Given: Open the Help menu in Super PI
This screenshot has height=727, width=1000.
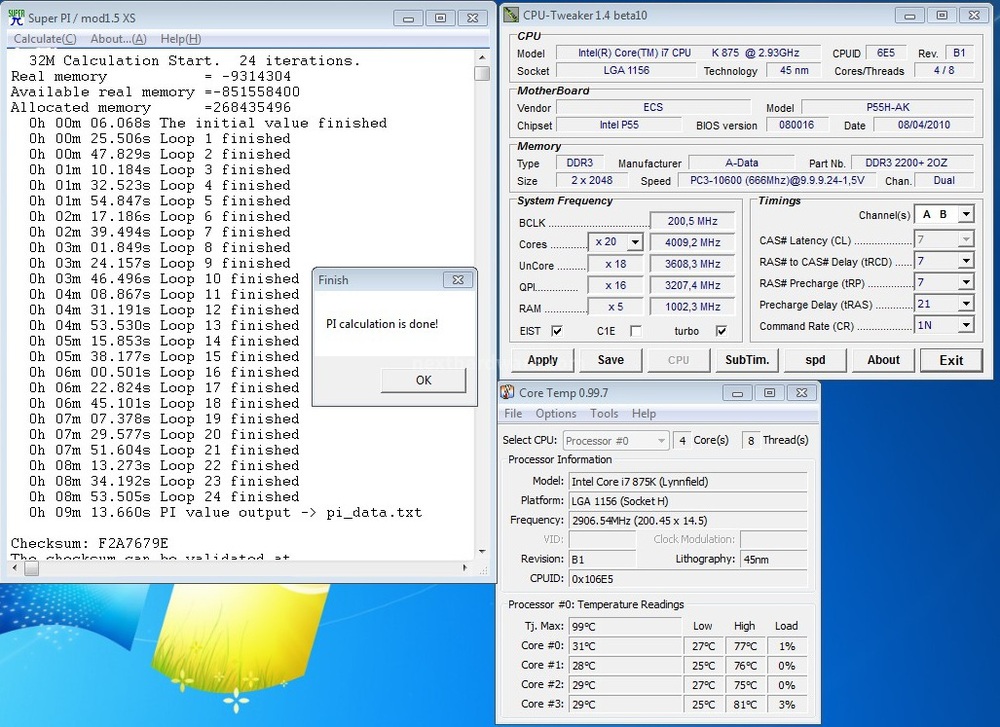Looking at the screenshot, I should 180,39.
